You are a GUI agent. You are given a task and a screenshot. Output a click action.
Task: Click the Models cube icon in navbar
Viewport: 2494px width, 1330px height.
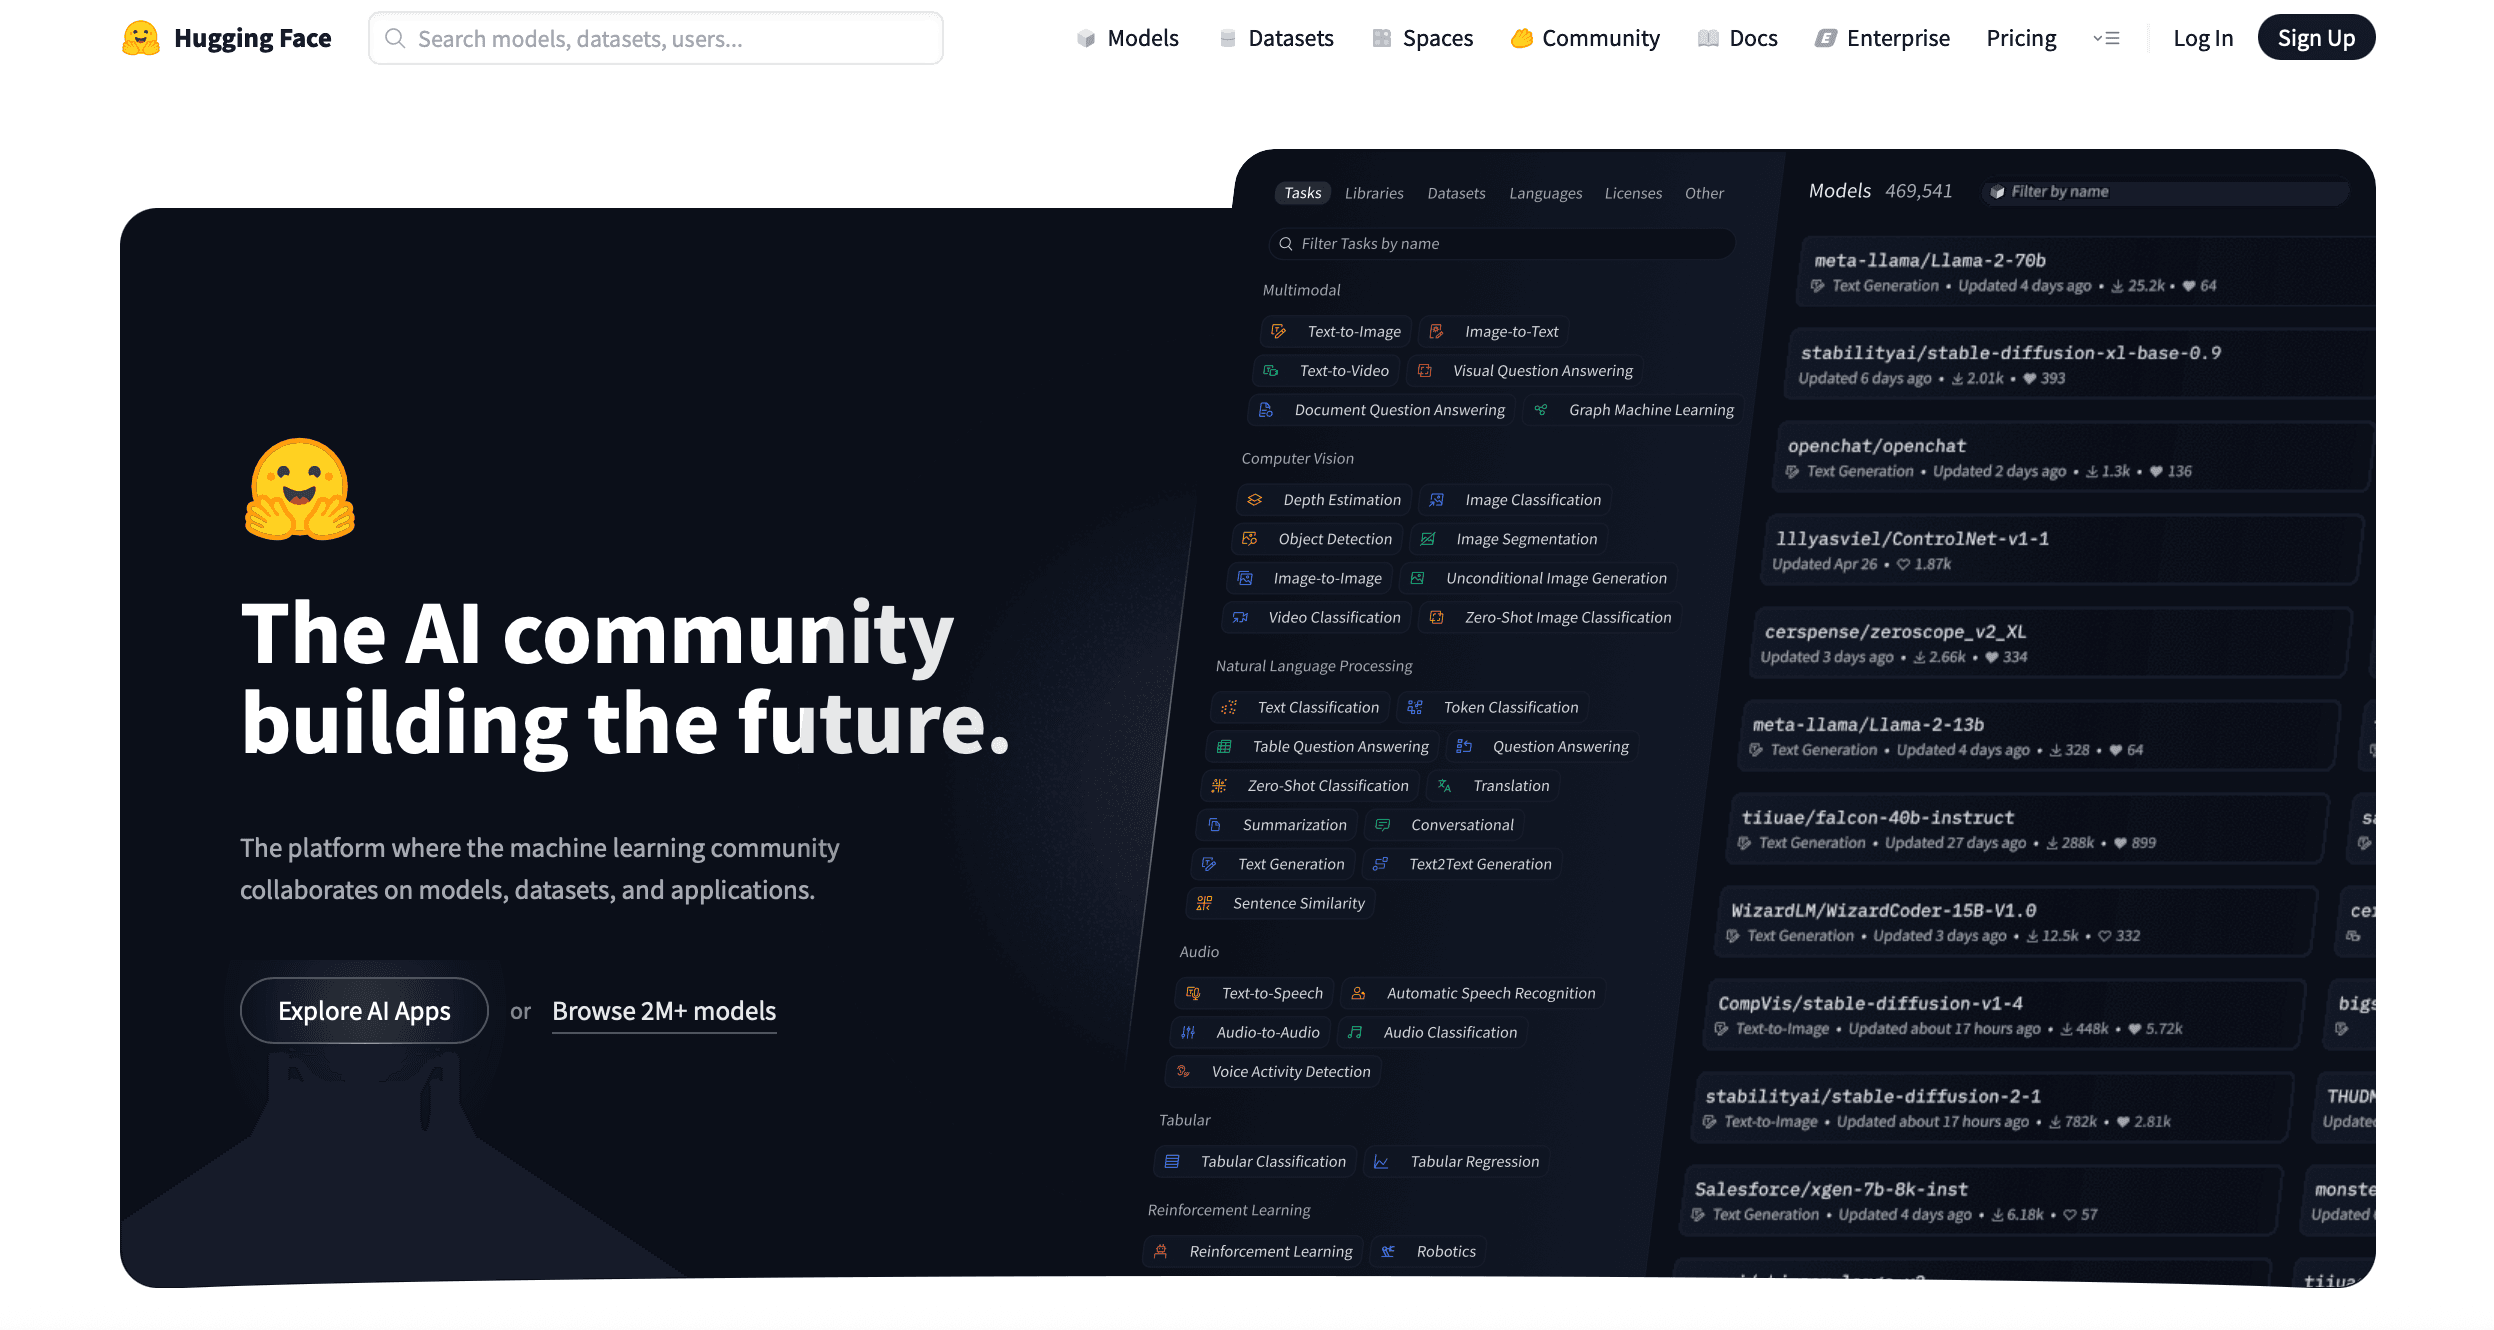click(1086, 38)
